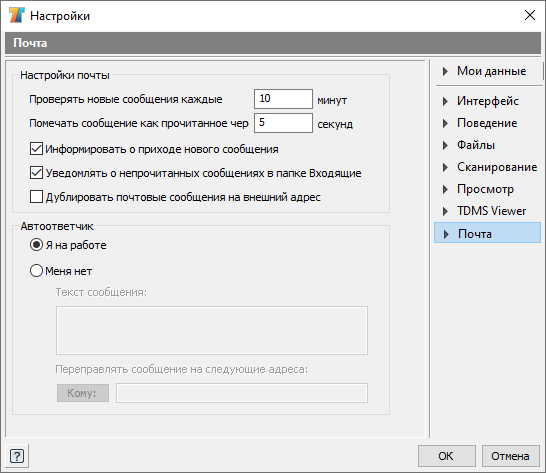Screen dimensions: 546x473
Task: Select the Меня нет radio option
Action: (36, 271)
